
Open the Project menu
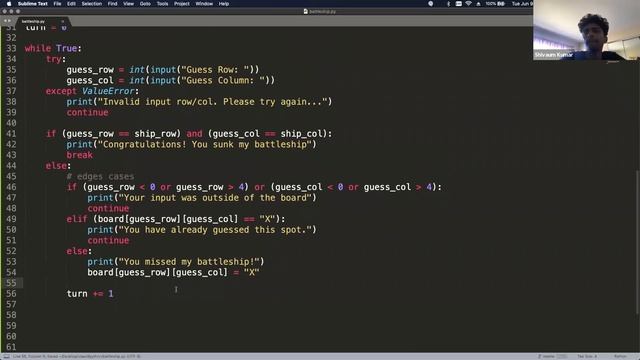pos(182,4)
